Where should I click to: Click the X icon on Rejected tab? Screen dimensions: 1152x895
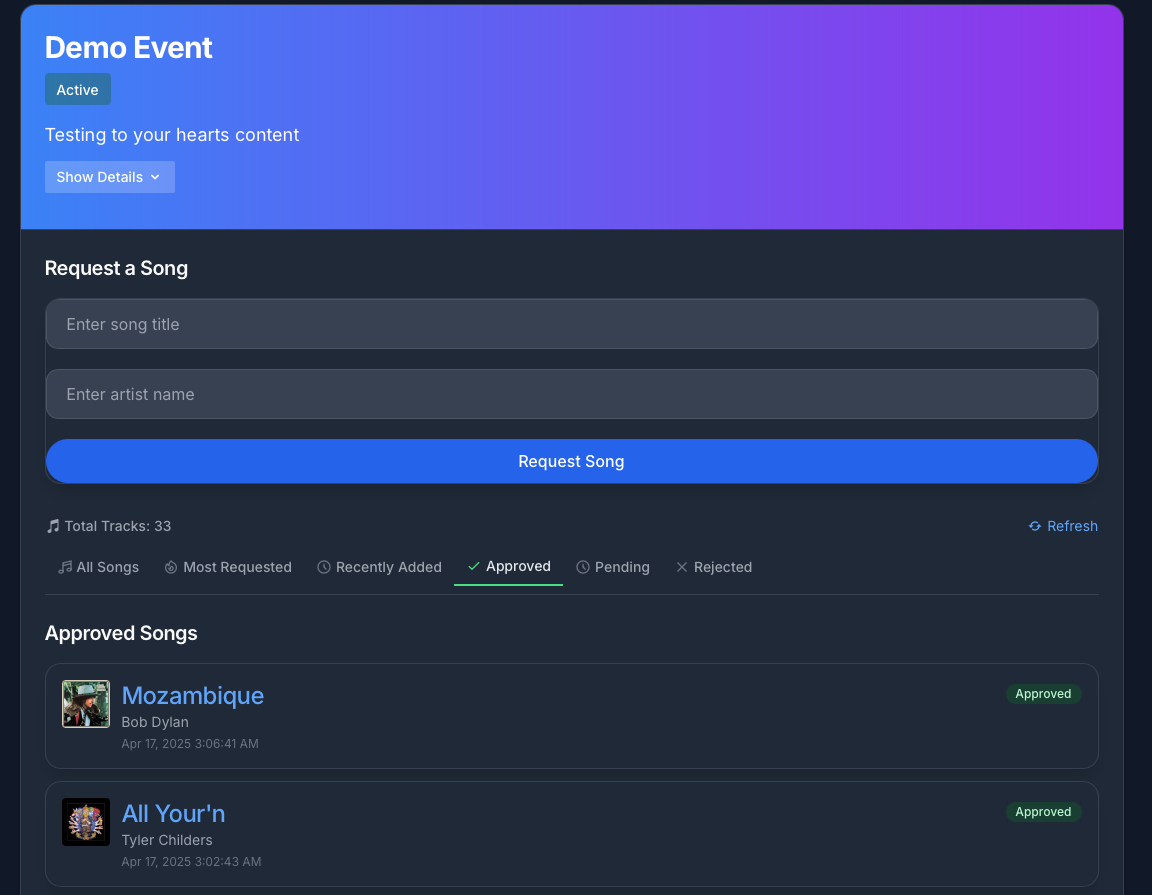(682, 567)
